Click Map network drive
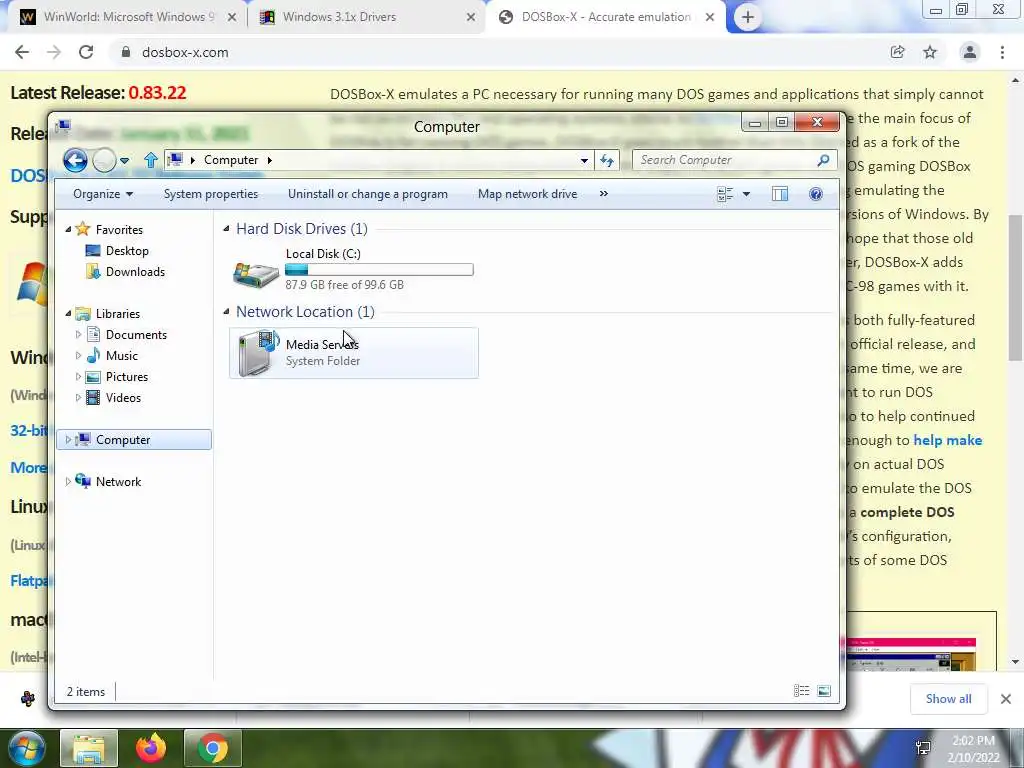Screen dimensions: 1024x768 [x=528, y=194]
